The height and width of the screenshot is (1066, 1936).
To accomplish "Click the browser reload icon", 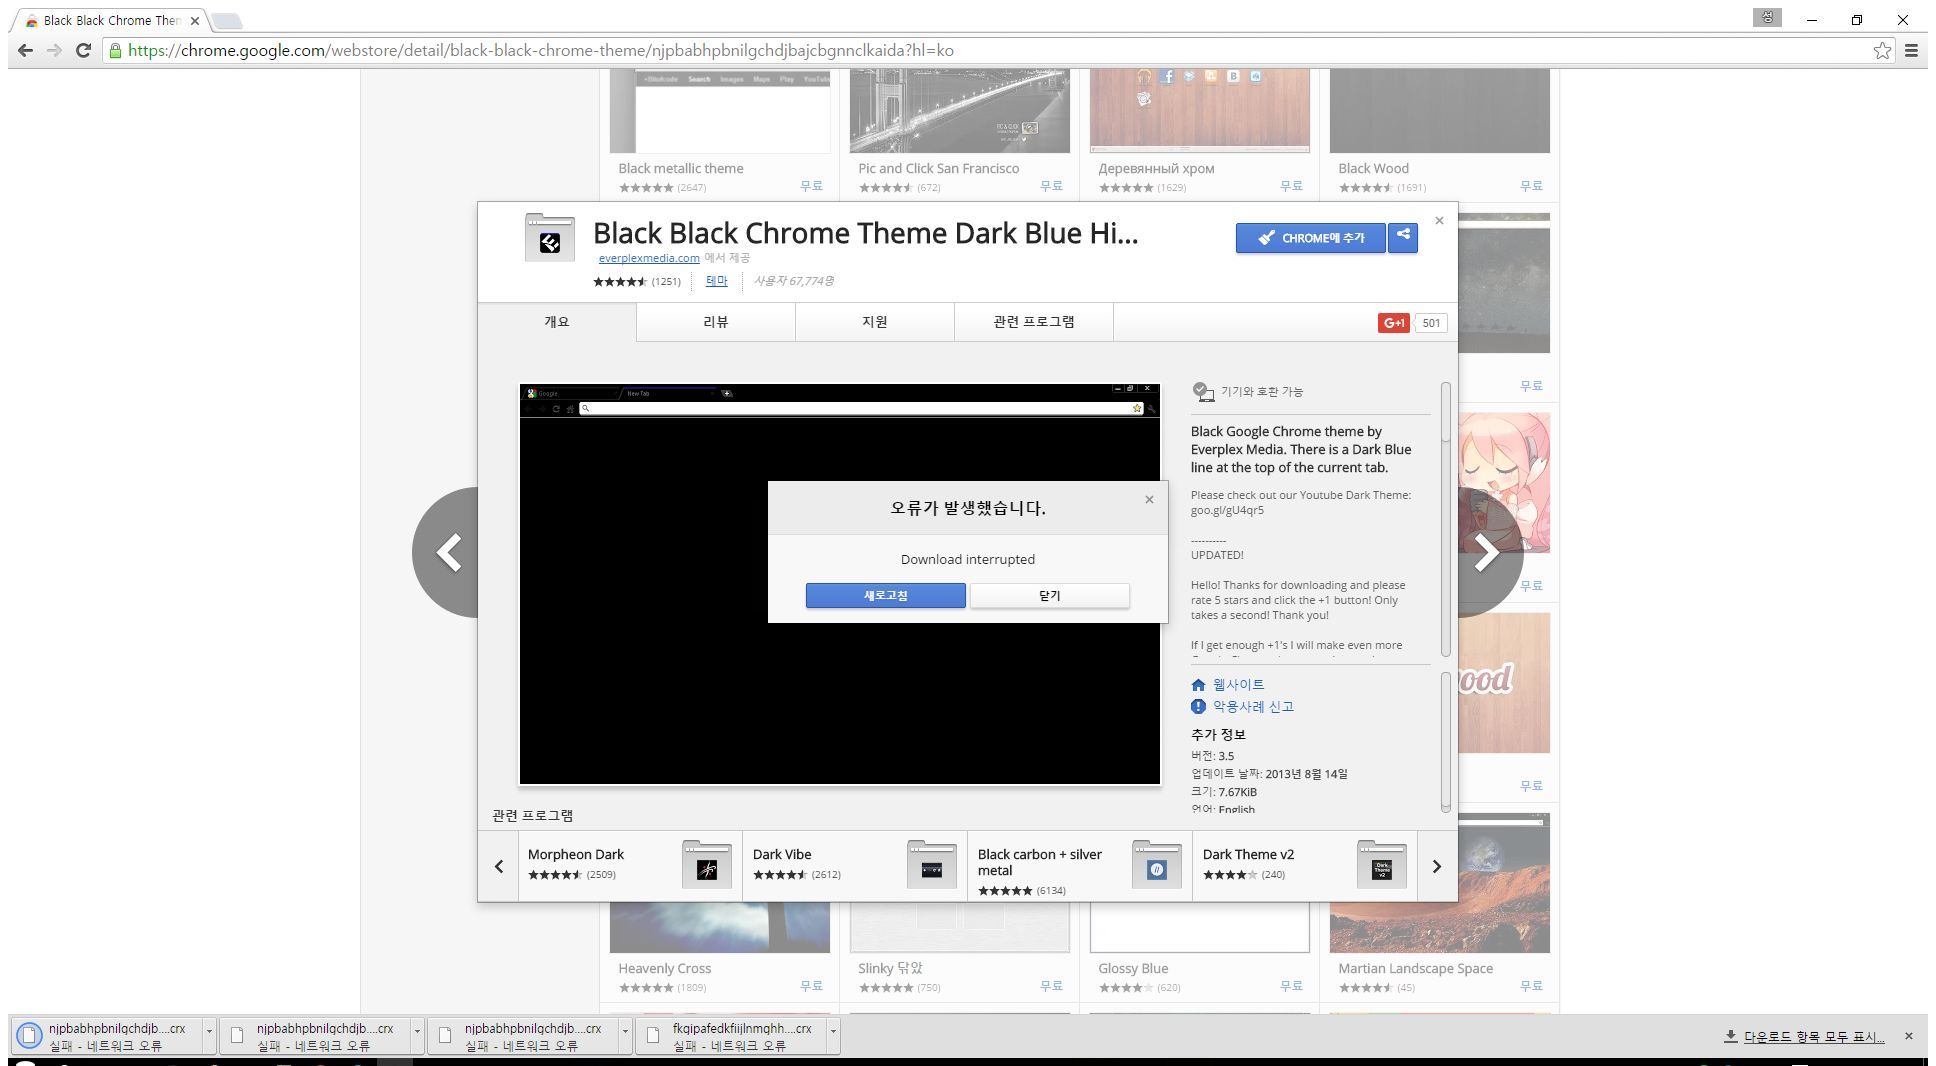I will tap(84, 50).
